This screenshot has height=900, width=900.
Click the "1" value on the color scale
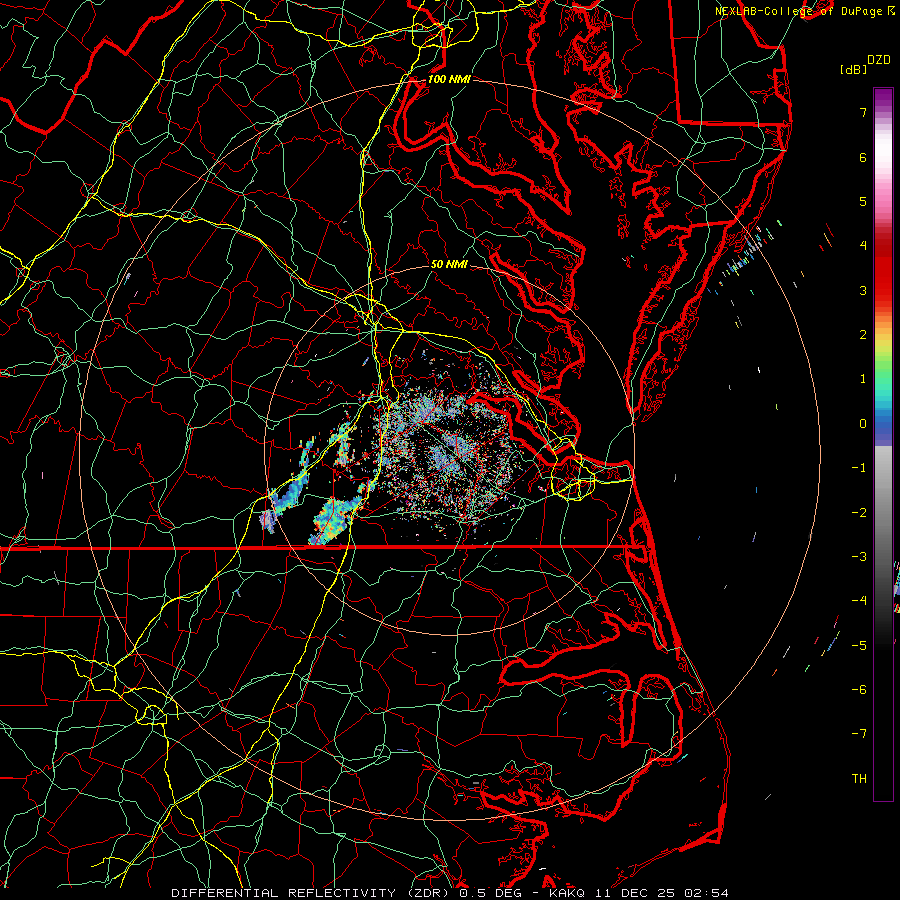click(x=863, y=379)
